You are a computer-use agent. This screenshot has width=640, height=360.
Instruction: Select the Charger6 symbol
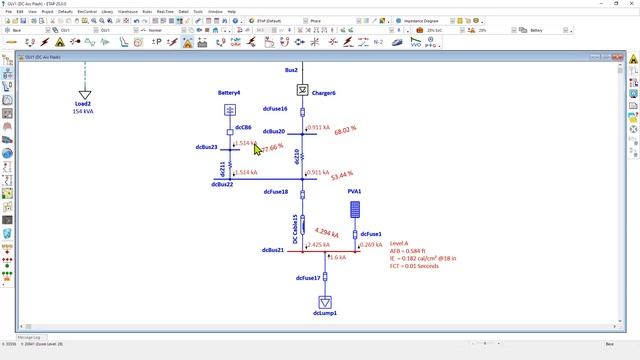[302, 90]
